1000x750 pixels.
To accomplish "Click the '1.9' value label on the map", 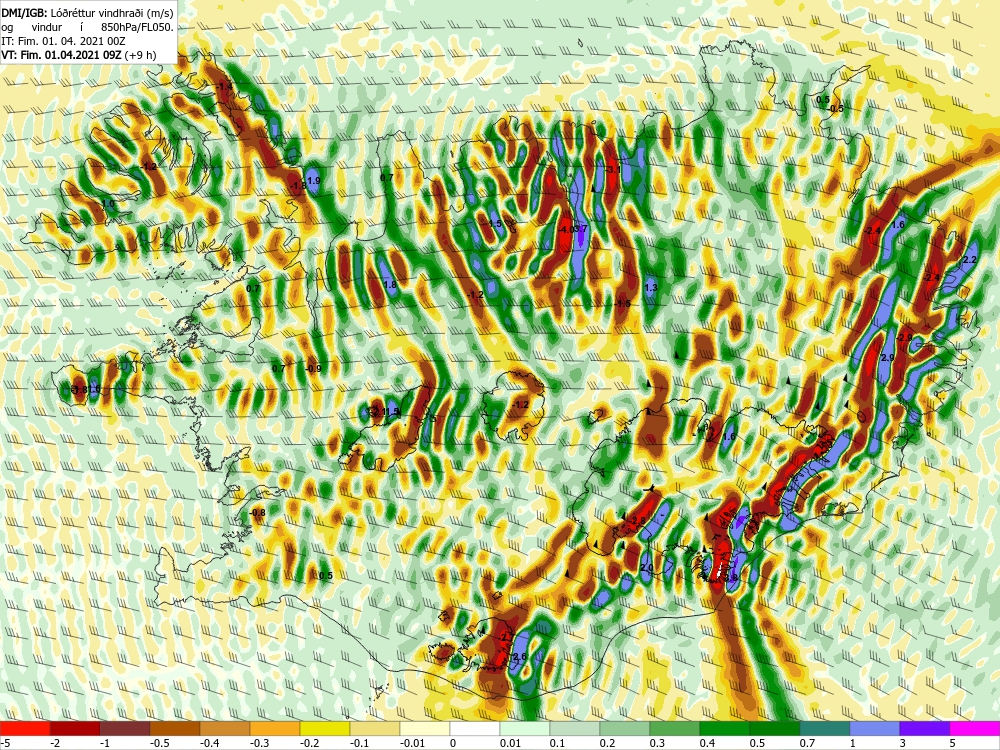I will pyautogui.click(x=314, y=181).
